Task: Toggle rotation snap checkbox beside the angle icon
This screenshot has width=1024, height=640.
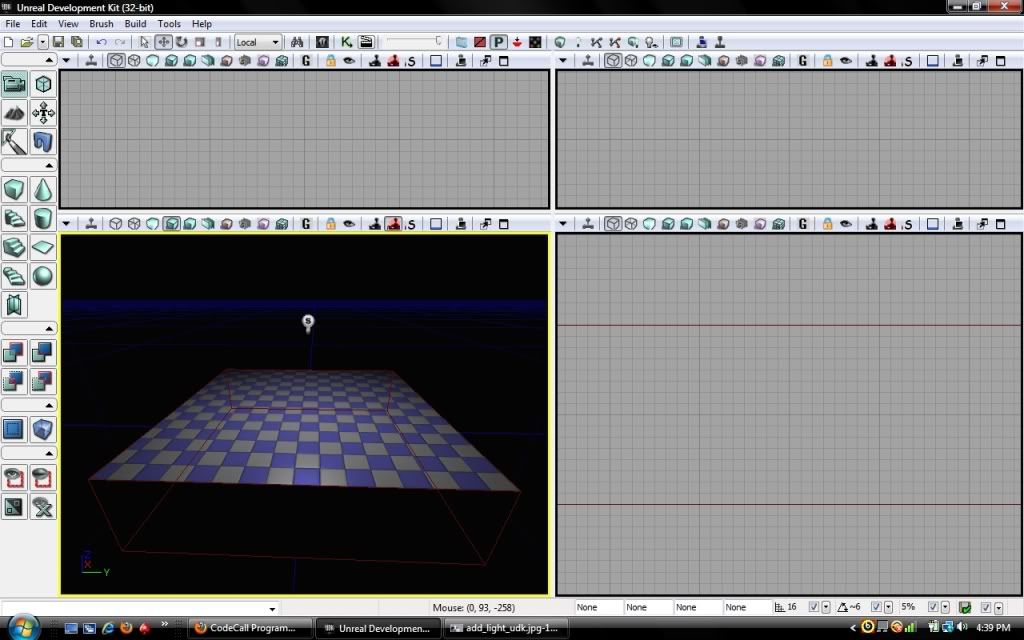Action: tap(876, 607)
